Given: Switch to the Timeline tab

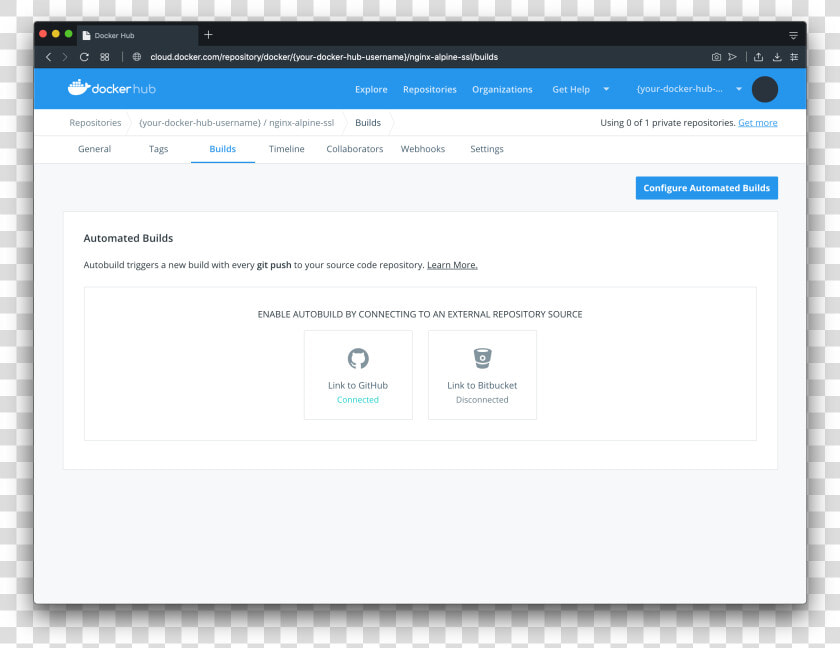Looking at the screenshot, I should tap(287, 149).
